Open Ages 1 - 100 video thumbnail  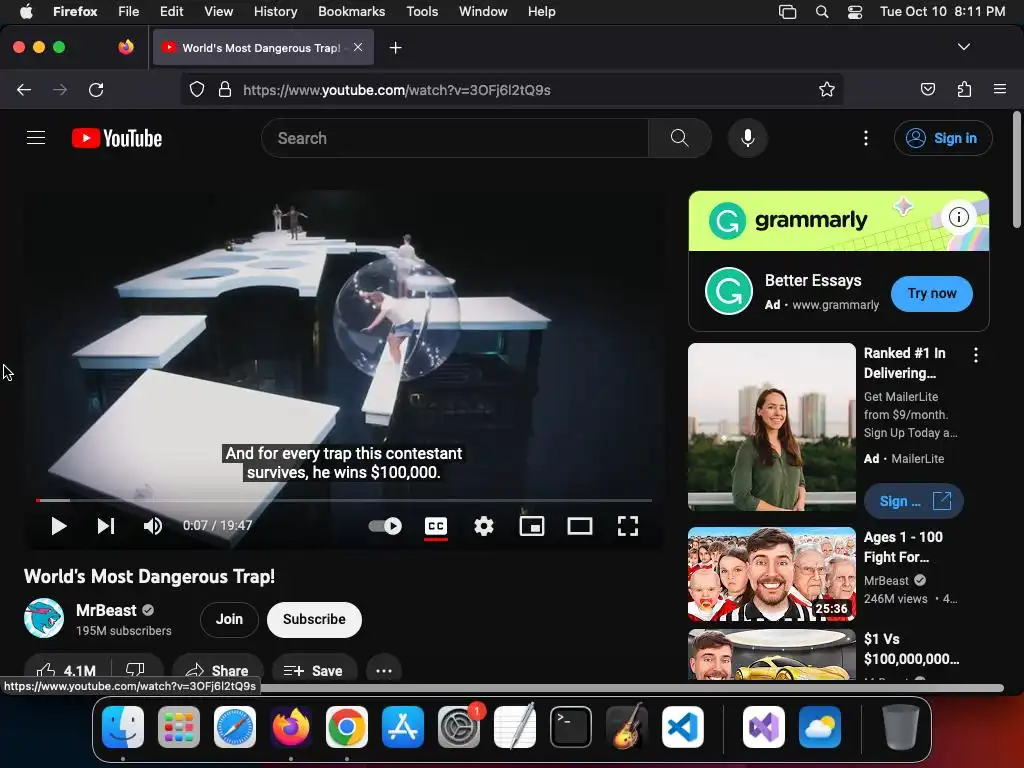point(772,574)
